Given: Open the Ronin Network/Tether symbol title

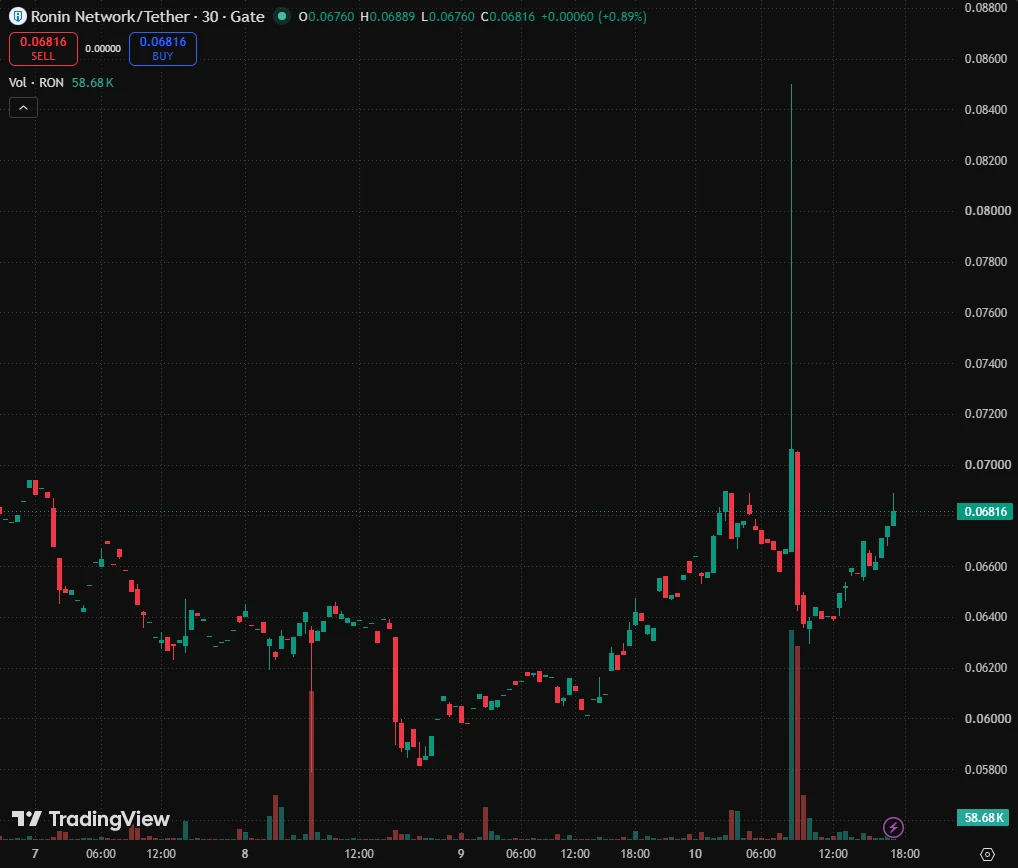Looking at the screenshot, I should 148,16.
